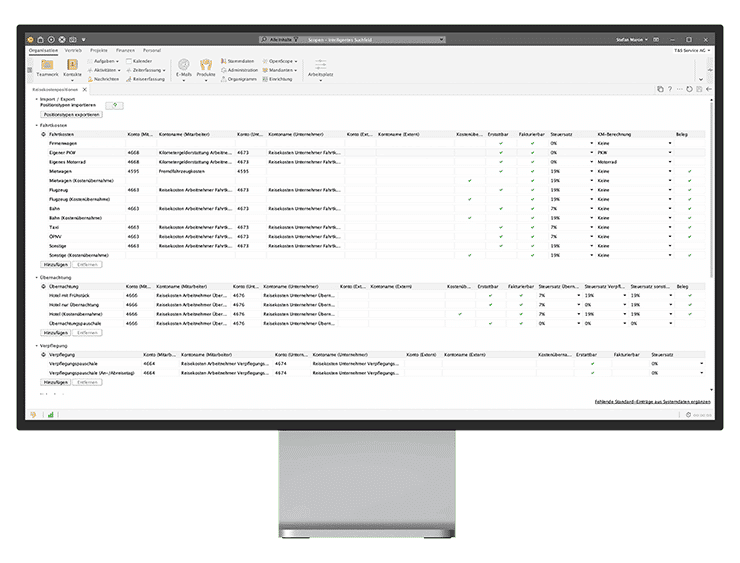Toggle Erstattbar checkbox for Eigener PKW

point(501,152)
